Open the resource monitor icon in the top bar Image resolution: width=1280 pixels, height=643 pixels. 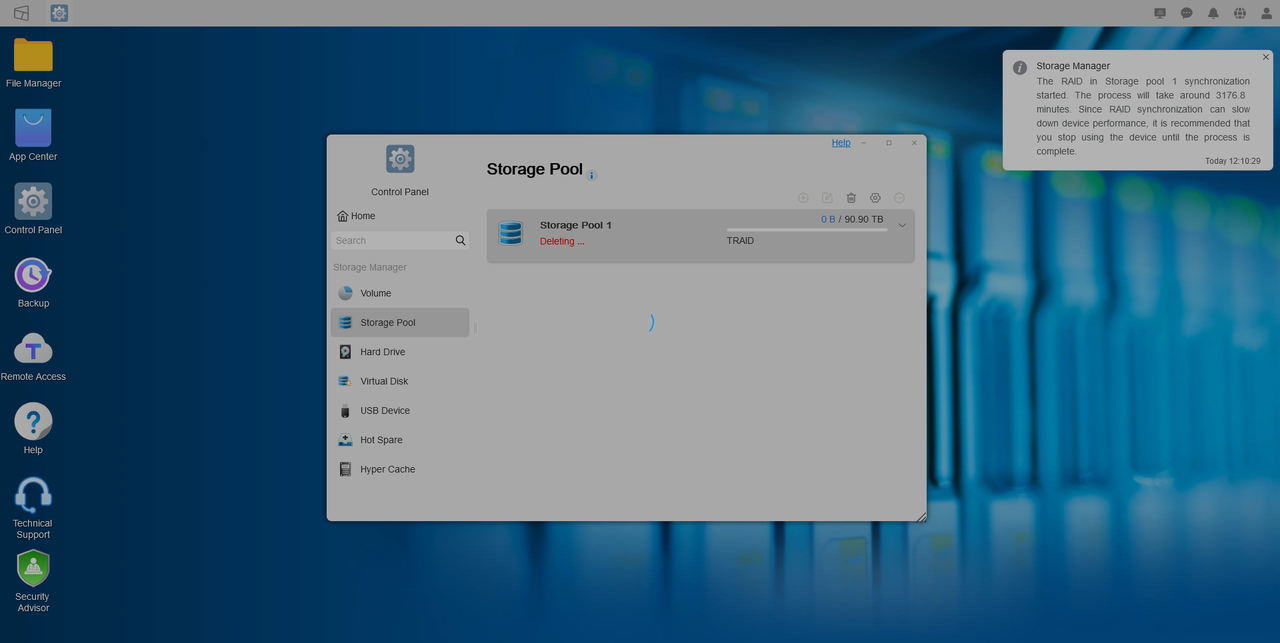tap(1160, 13)
